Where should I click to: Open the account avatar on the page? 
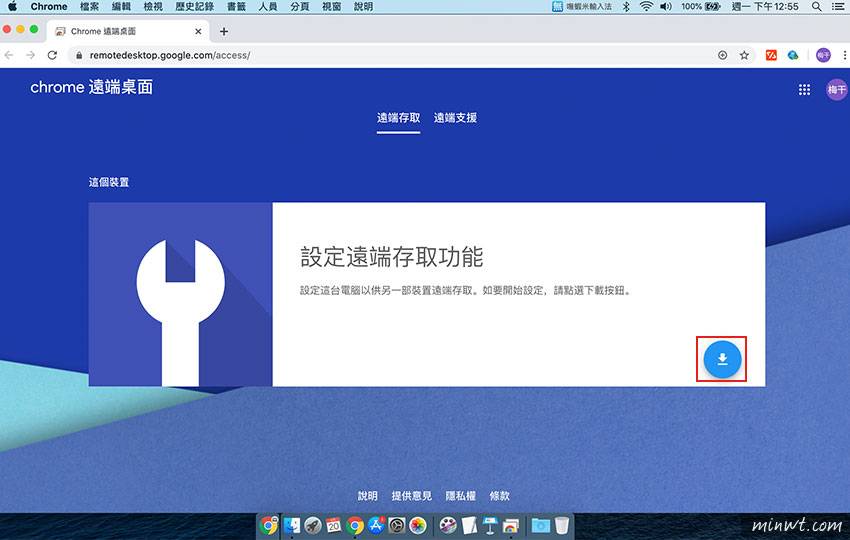click(x=836, y=89)
